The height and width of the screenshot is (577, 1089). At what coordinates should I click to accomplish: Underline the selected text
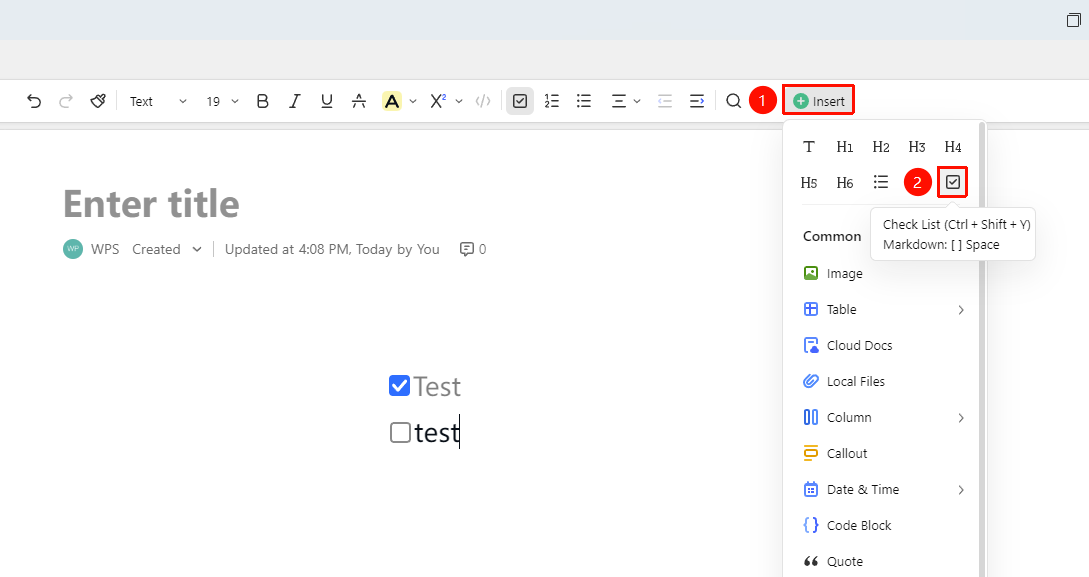[326, 101]
